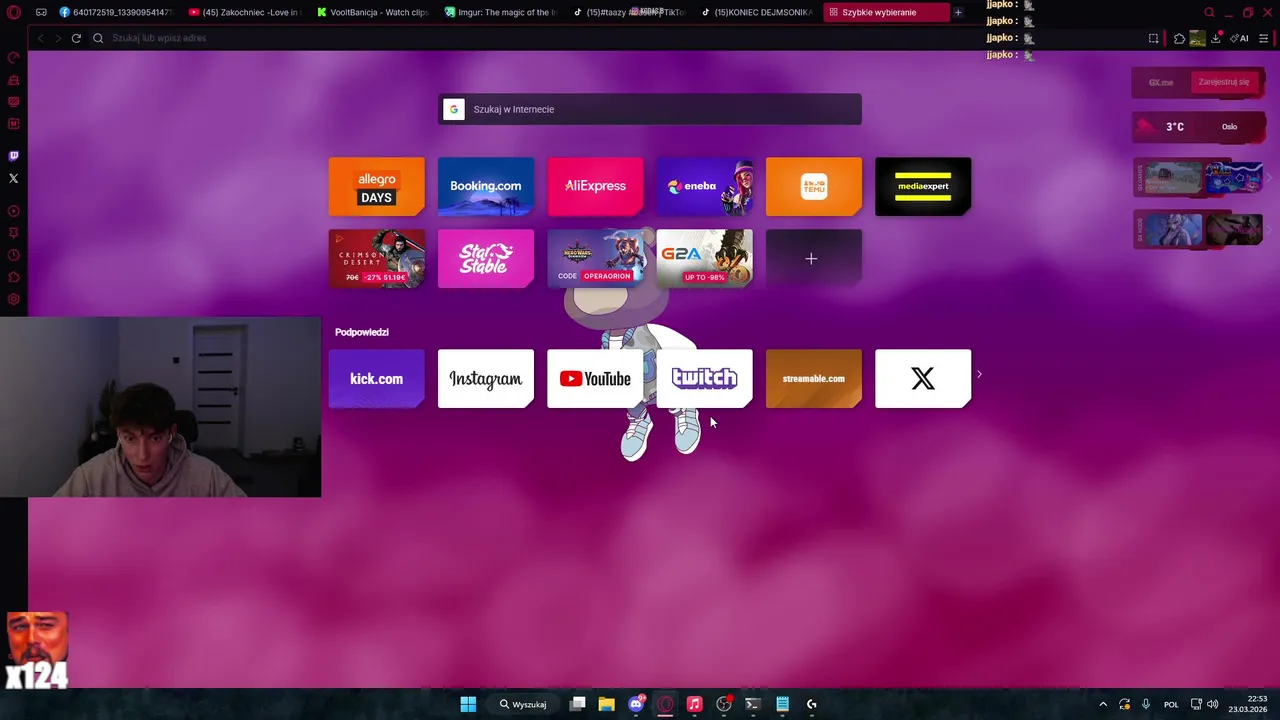Open the terminal taskbar icon

coord(753,704)
